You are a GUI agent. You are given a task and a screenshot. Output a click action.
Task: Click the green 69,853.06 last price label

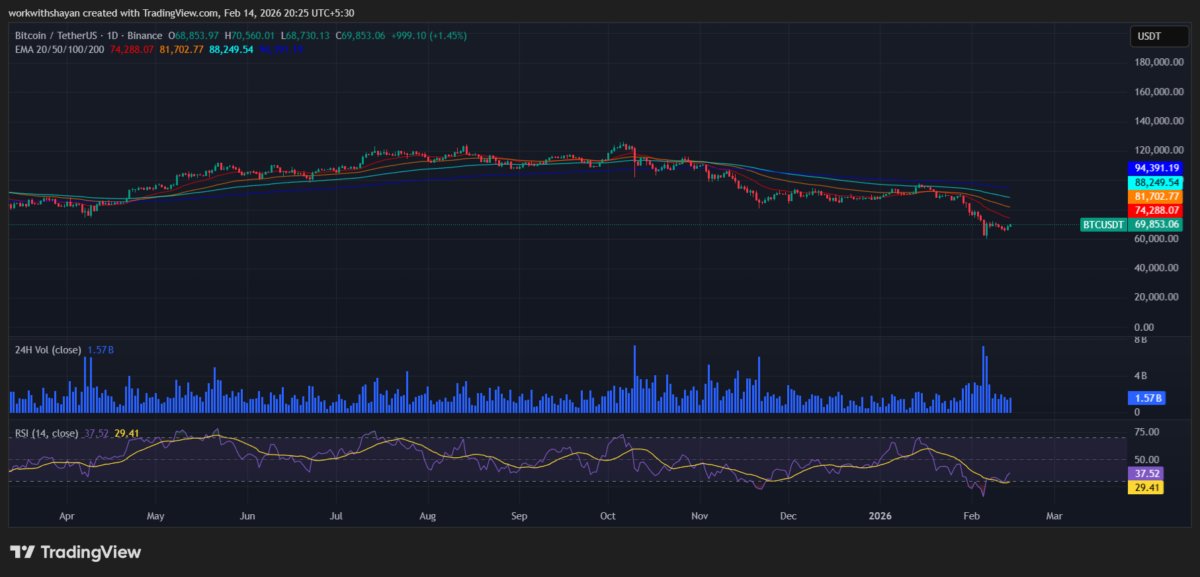[1157, 226]
